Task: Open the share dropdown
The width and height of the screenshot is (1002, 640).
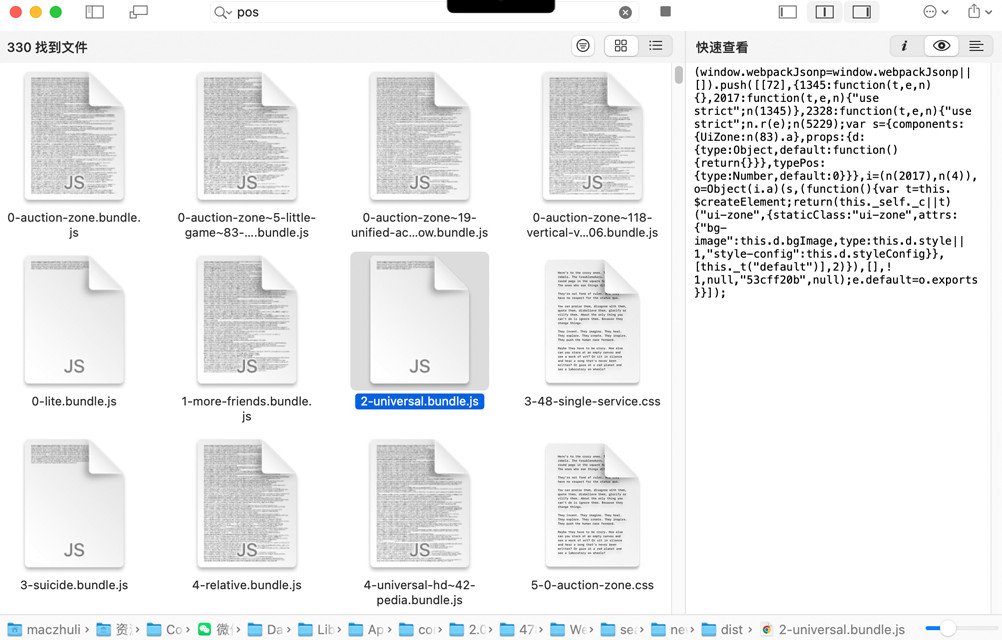Action: pos(979,11)
